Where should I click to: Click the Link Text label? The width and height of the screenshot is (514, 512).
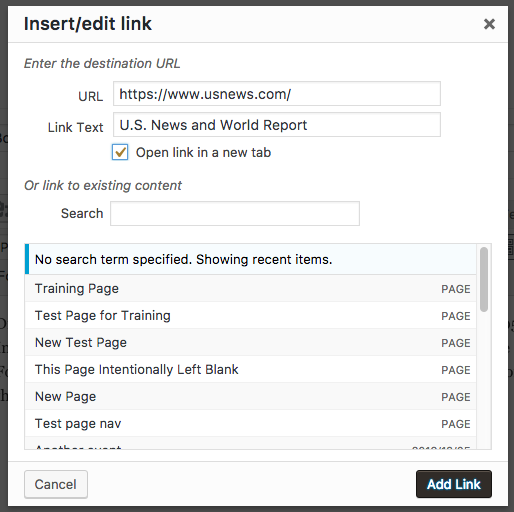tap(75, 127)
